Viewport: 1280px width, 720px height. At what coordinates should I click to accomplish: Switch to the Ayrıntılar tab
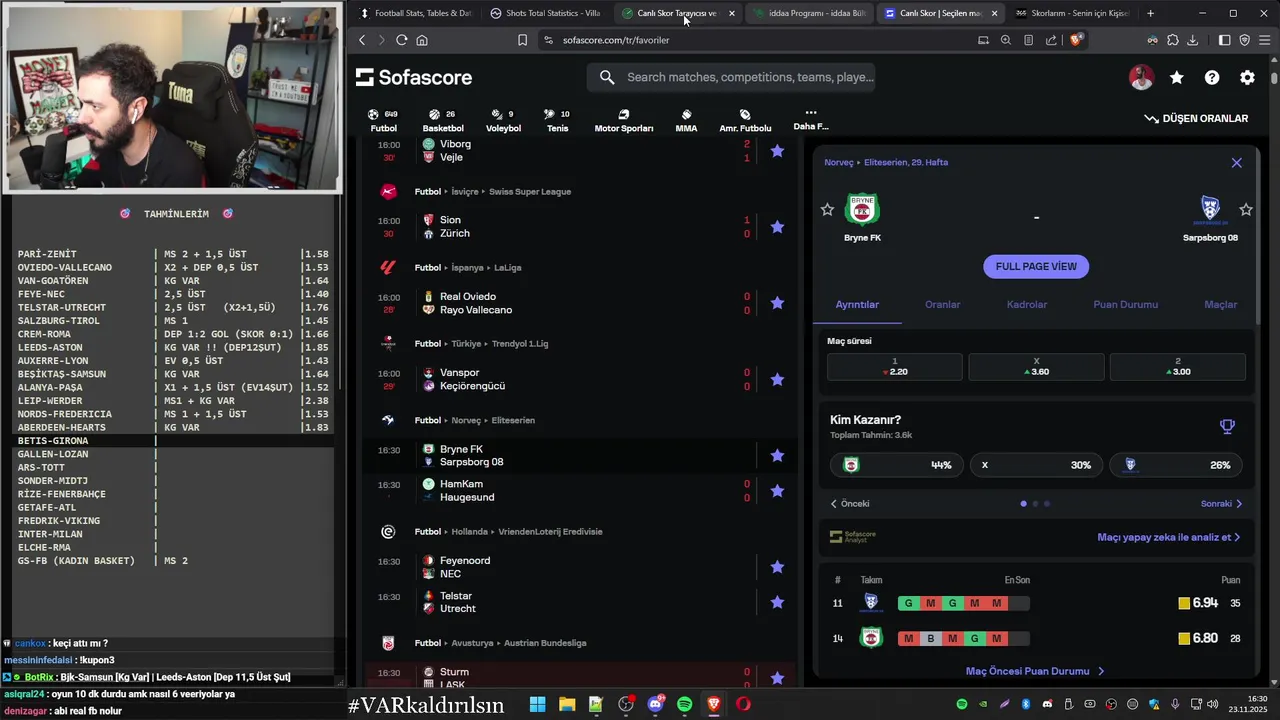(x=857, y=305)
